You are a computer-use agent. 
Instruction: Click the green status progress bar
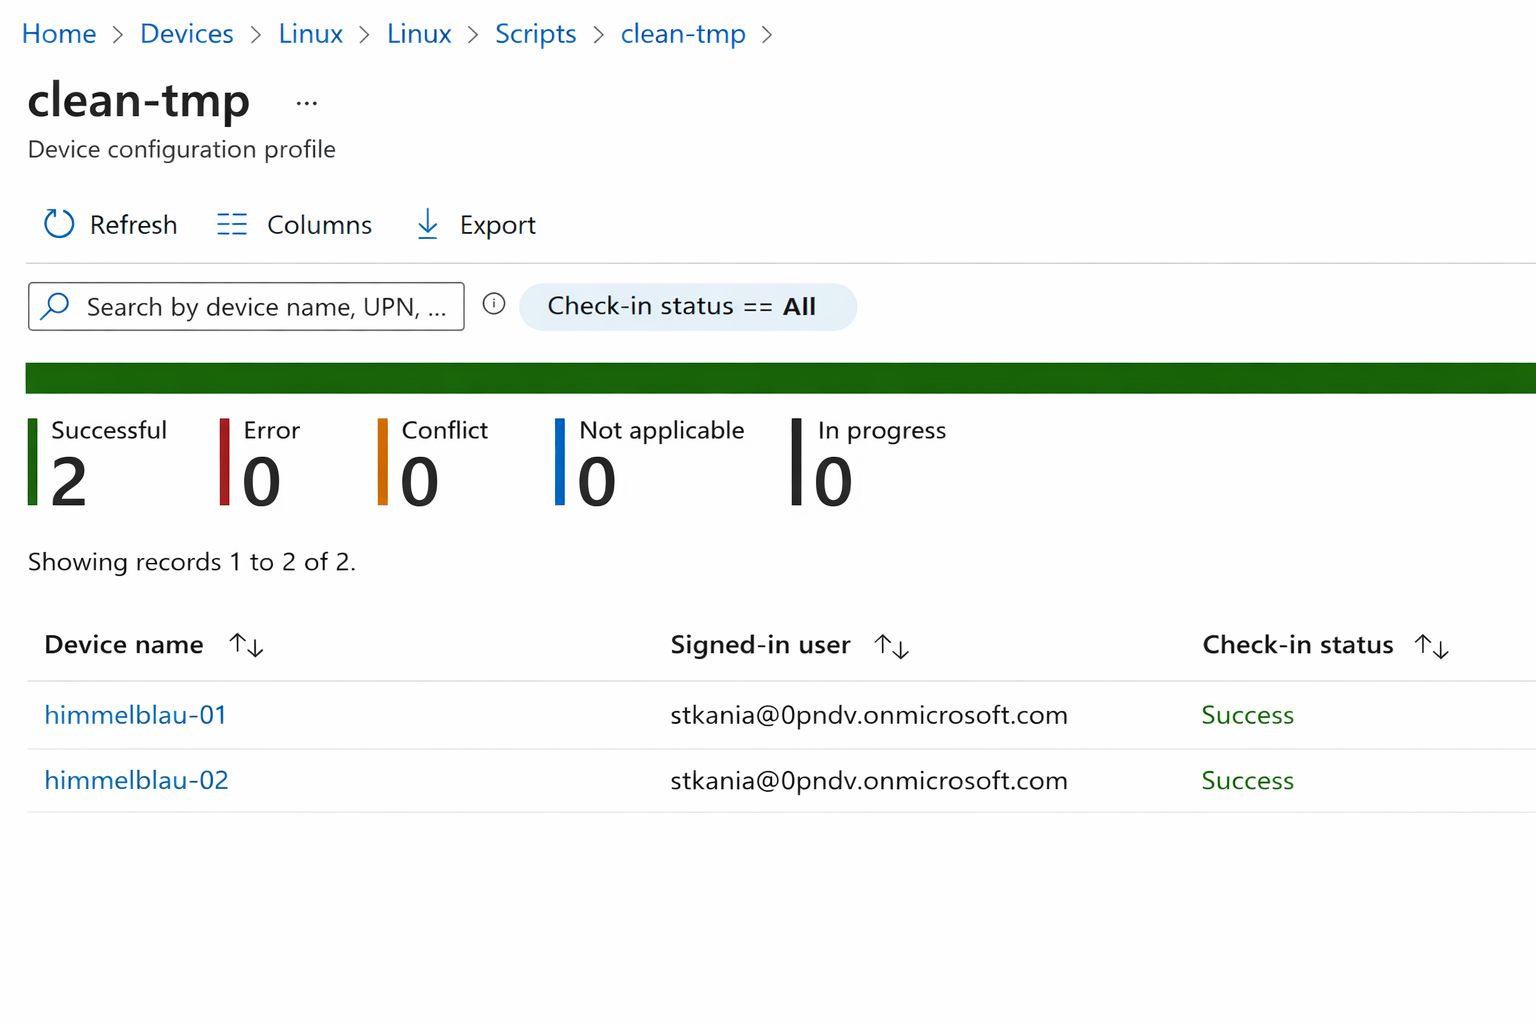coord(780,378)
